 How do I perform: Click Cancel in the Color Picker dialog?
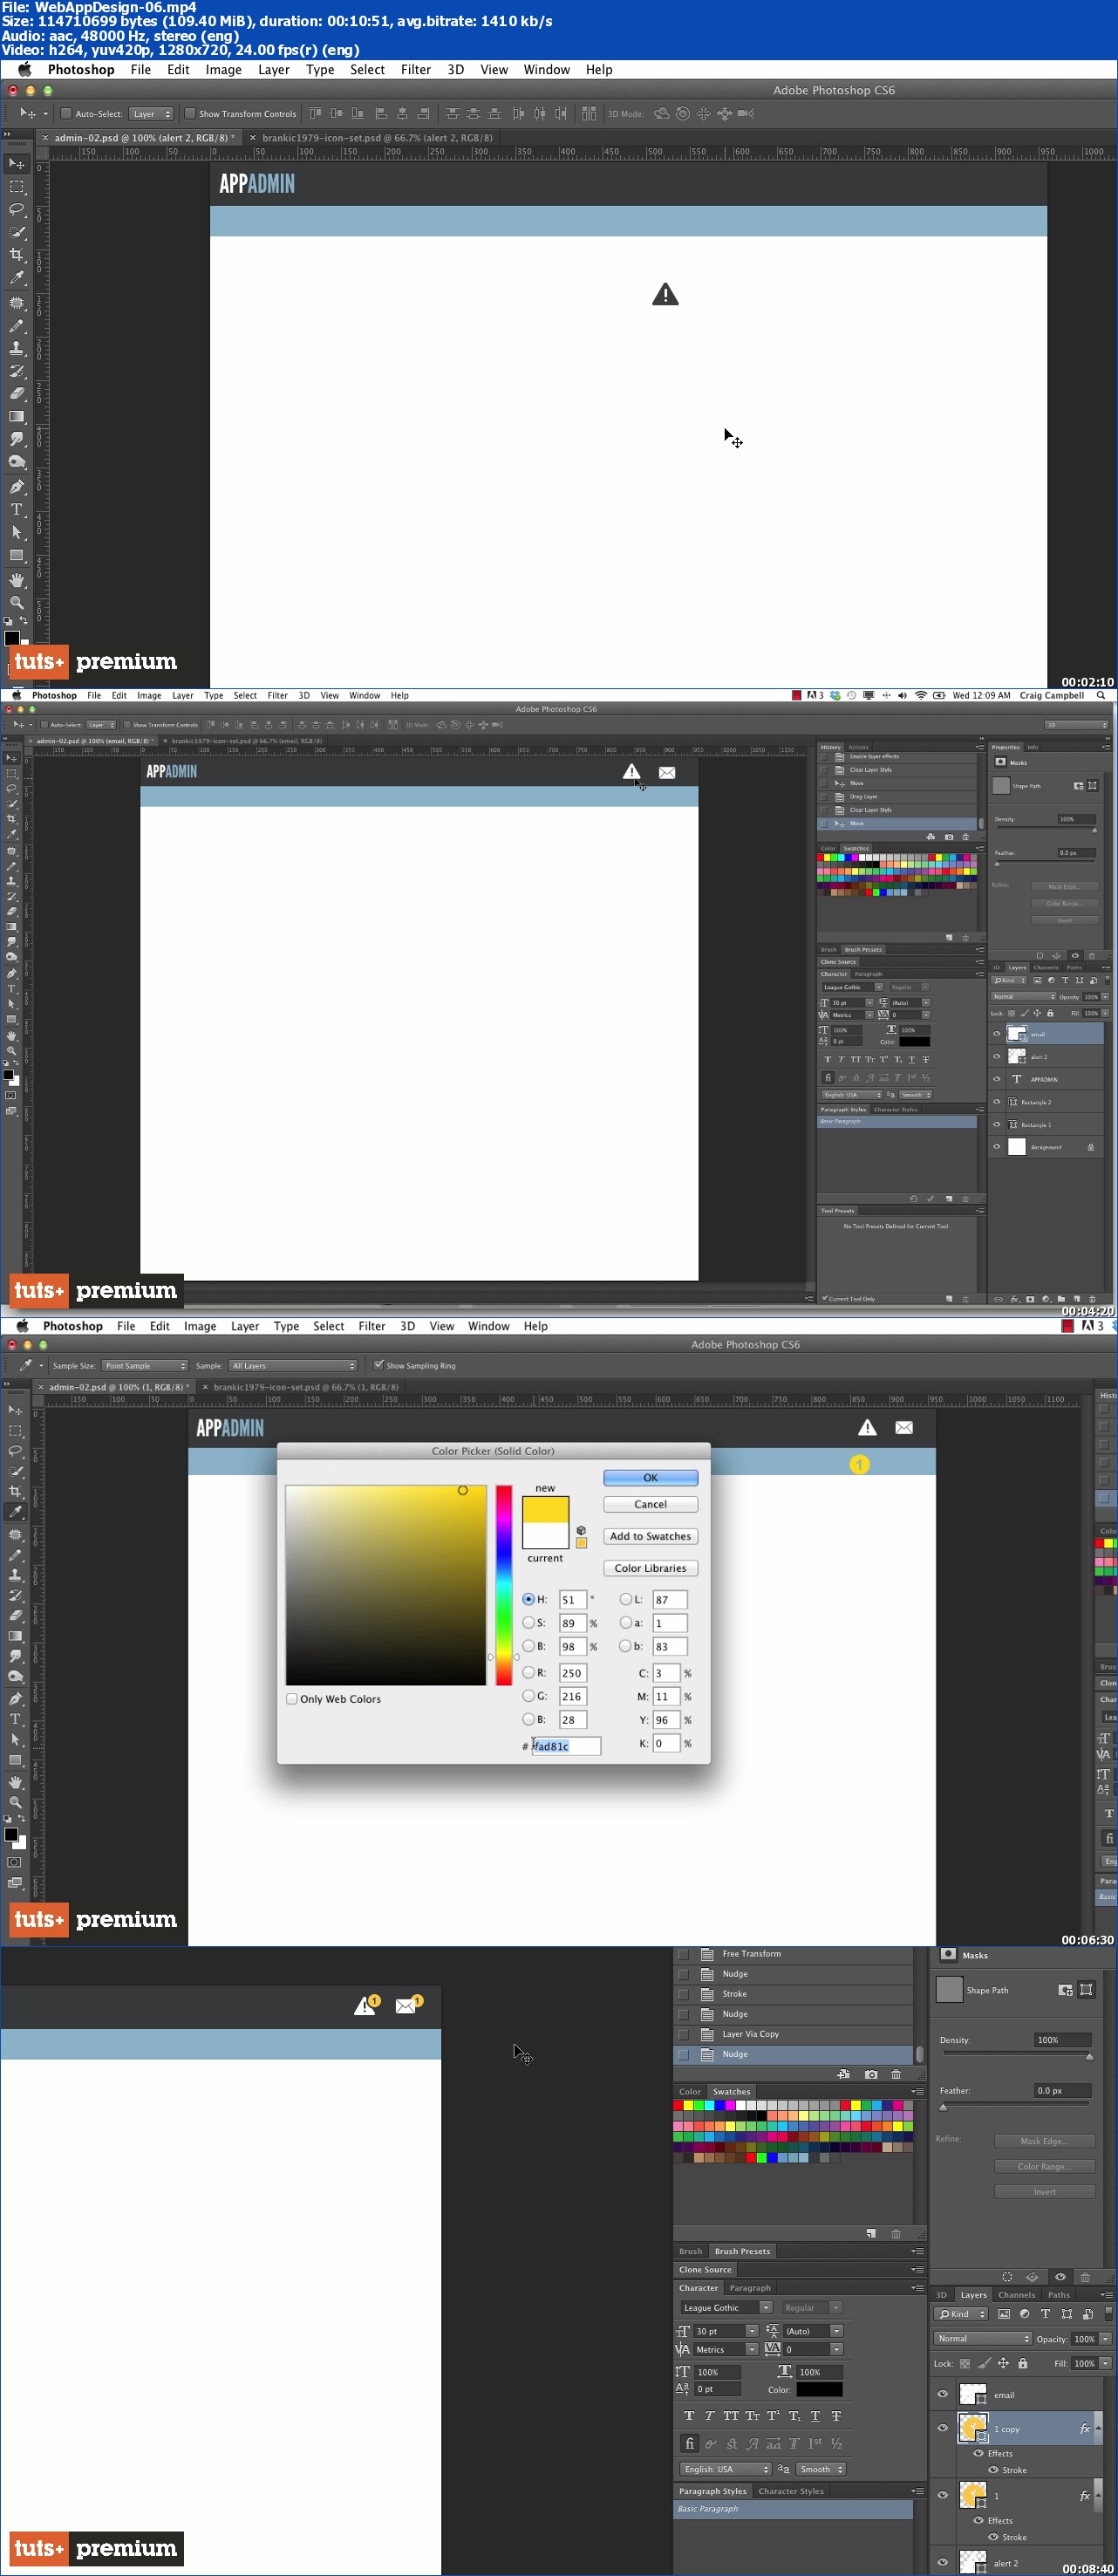(650, 1504)
